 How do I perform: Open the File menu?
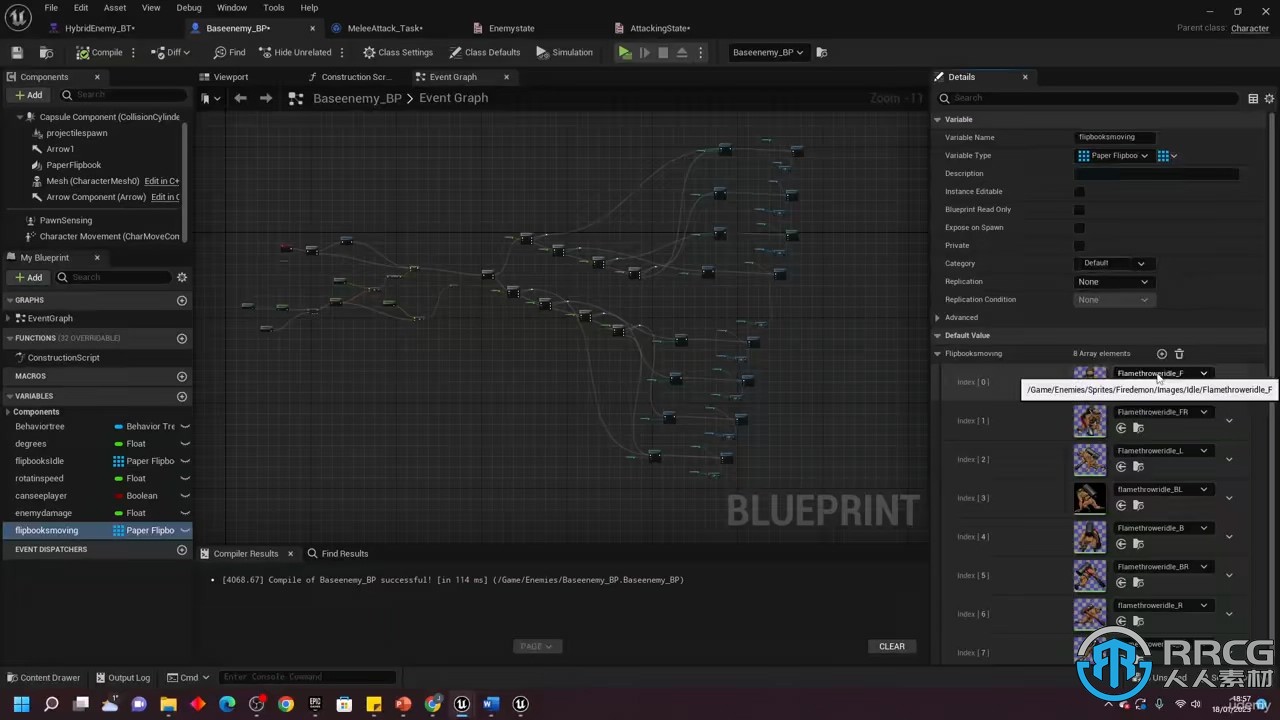click(x=51, y=7)
